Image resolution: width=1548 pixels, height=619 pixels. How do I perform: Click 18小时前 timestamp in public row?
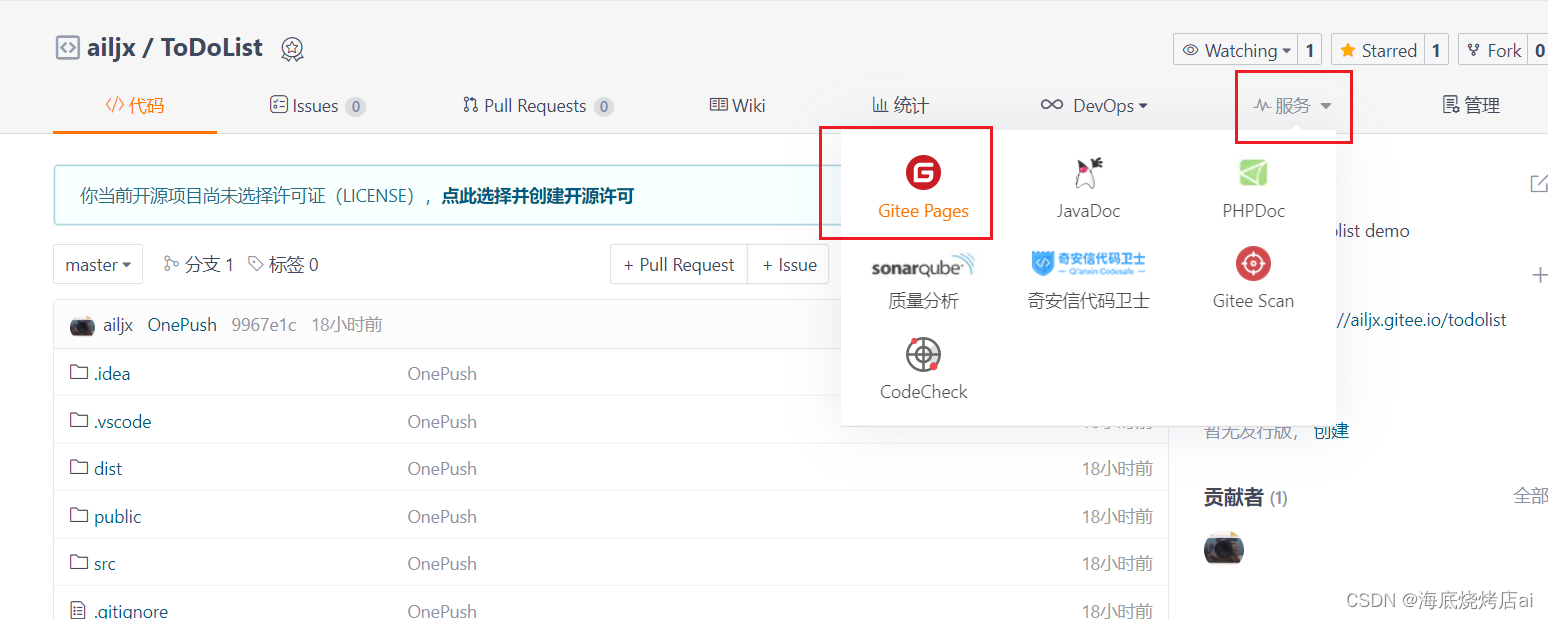point(1117,517)
